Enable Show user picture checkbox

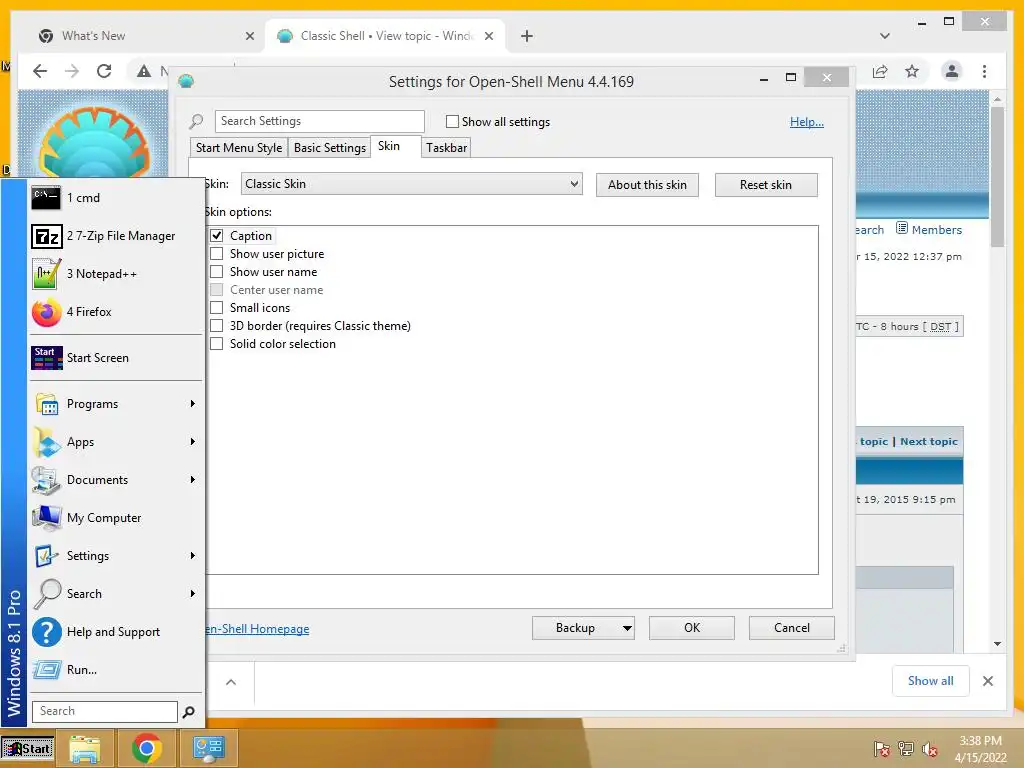(217, 253)
